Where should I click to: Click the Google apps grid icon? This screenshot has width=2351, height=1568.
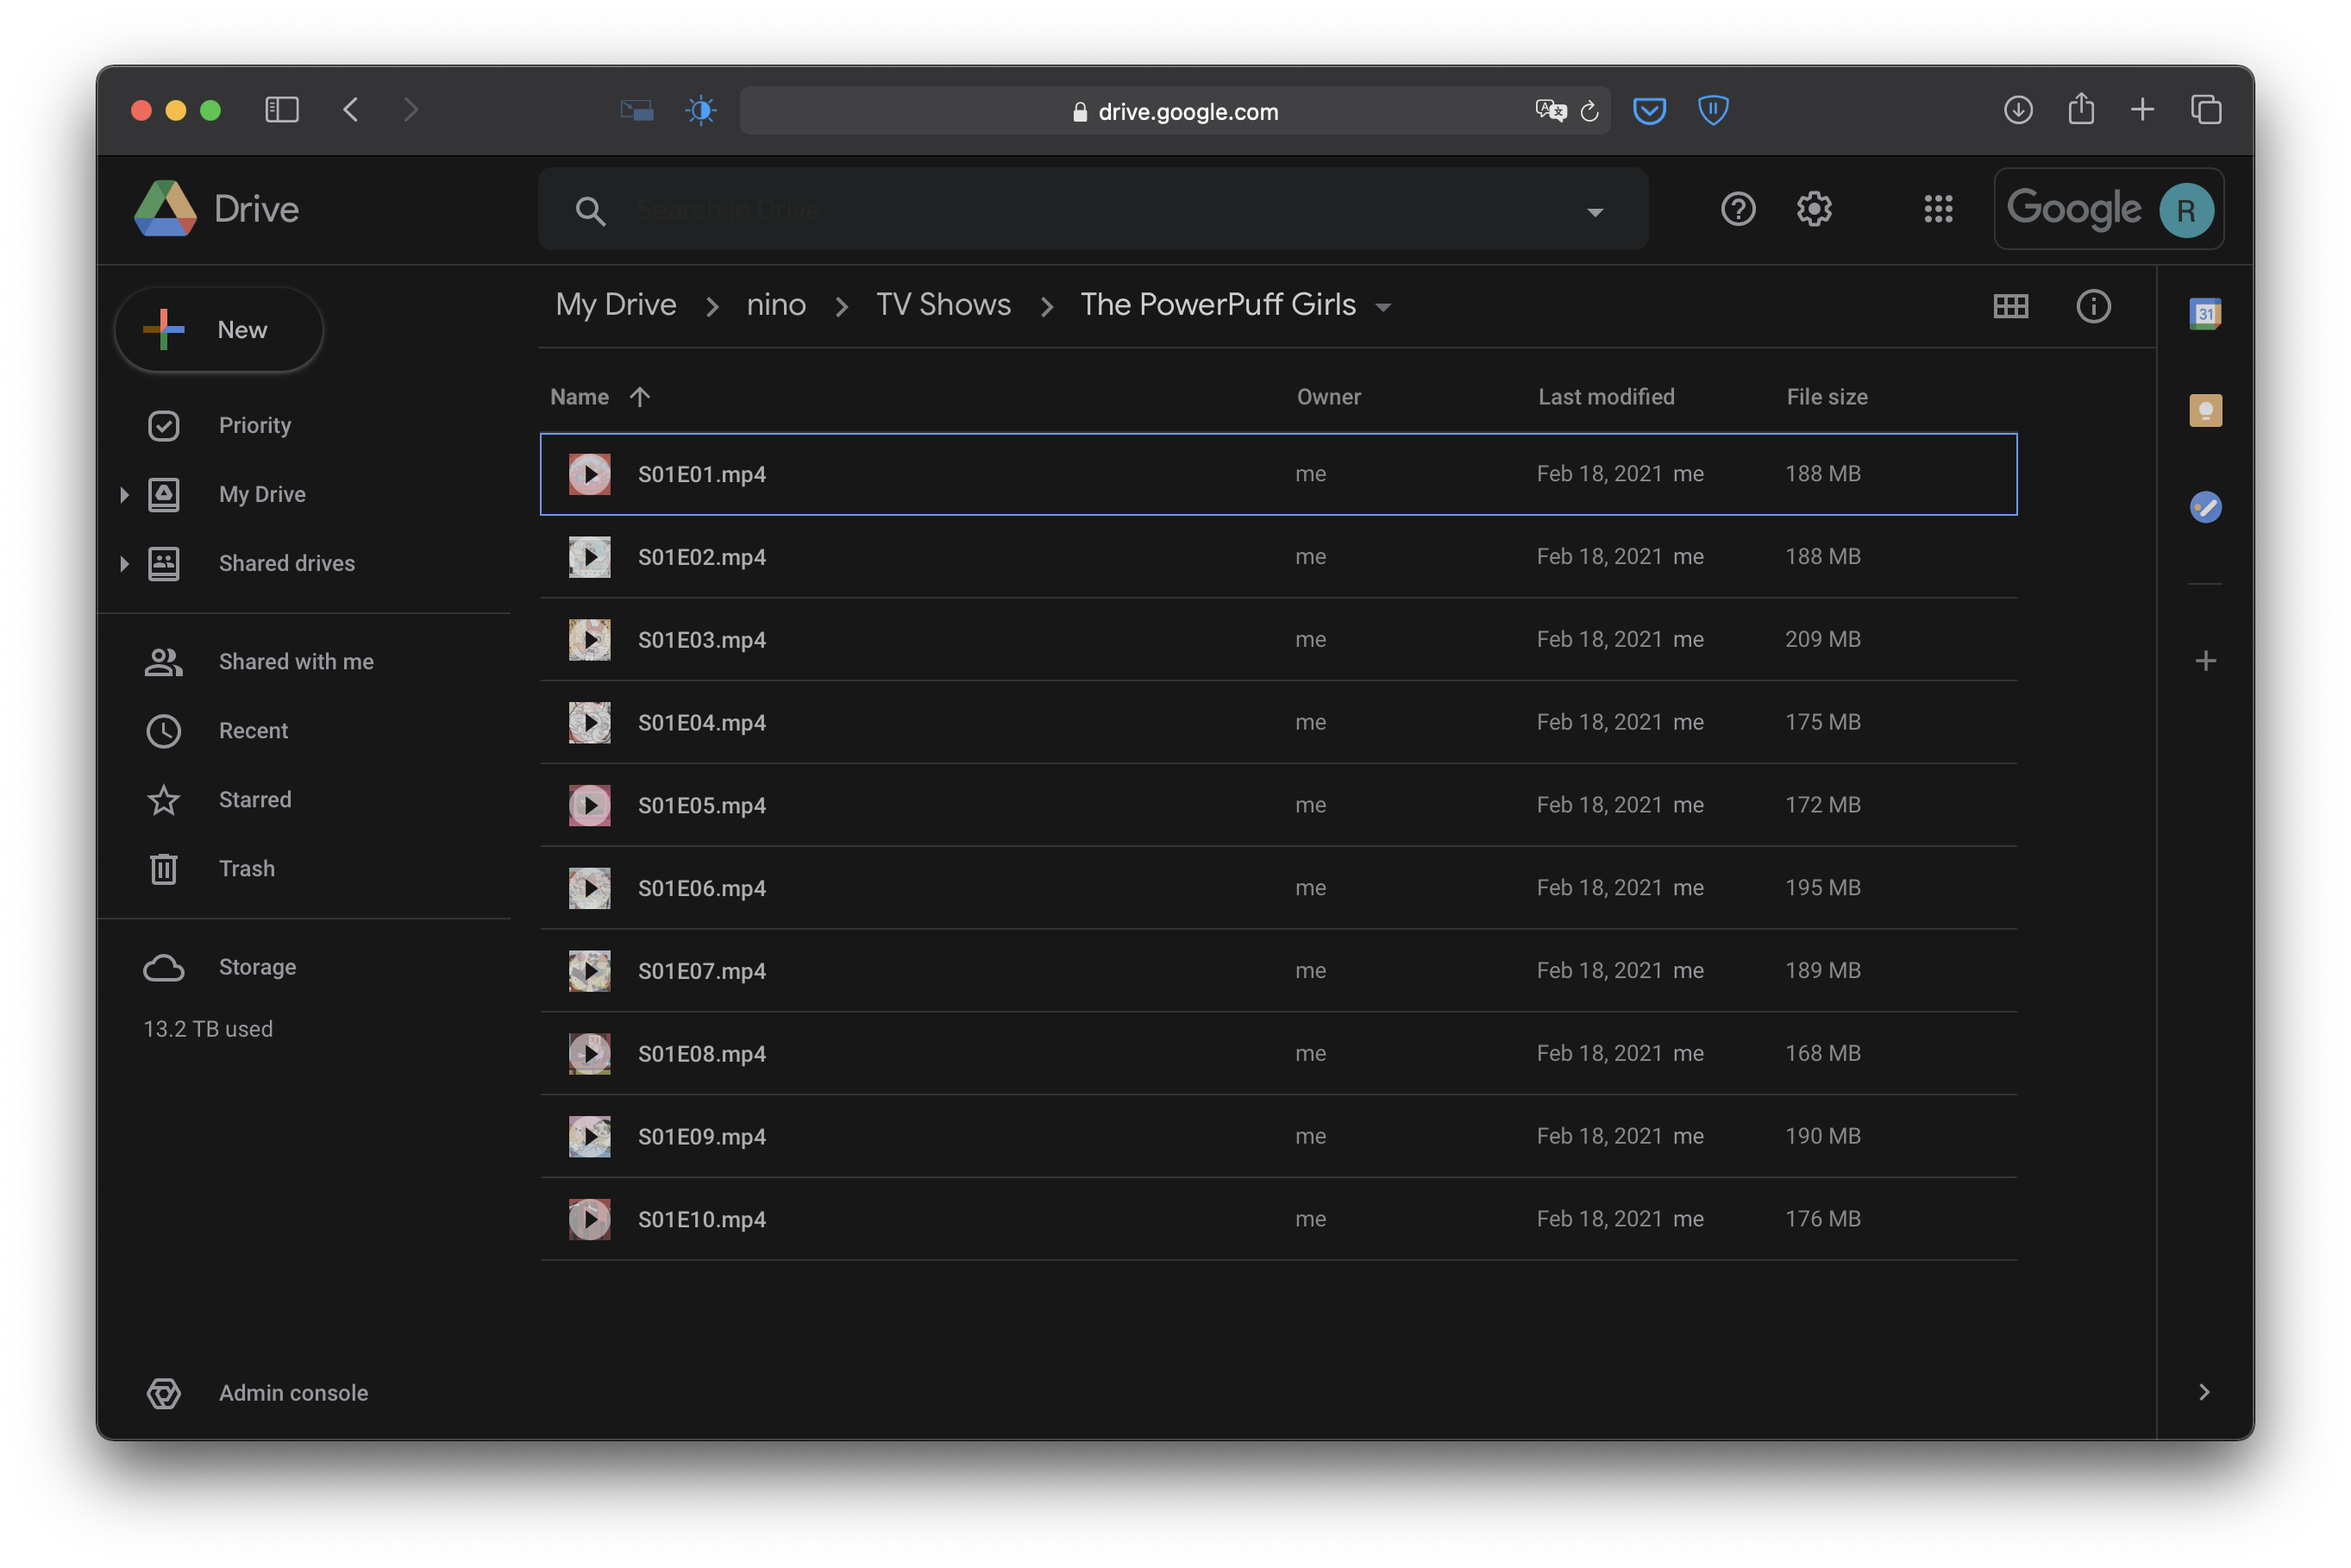click(x=1938, y=209)
